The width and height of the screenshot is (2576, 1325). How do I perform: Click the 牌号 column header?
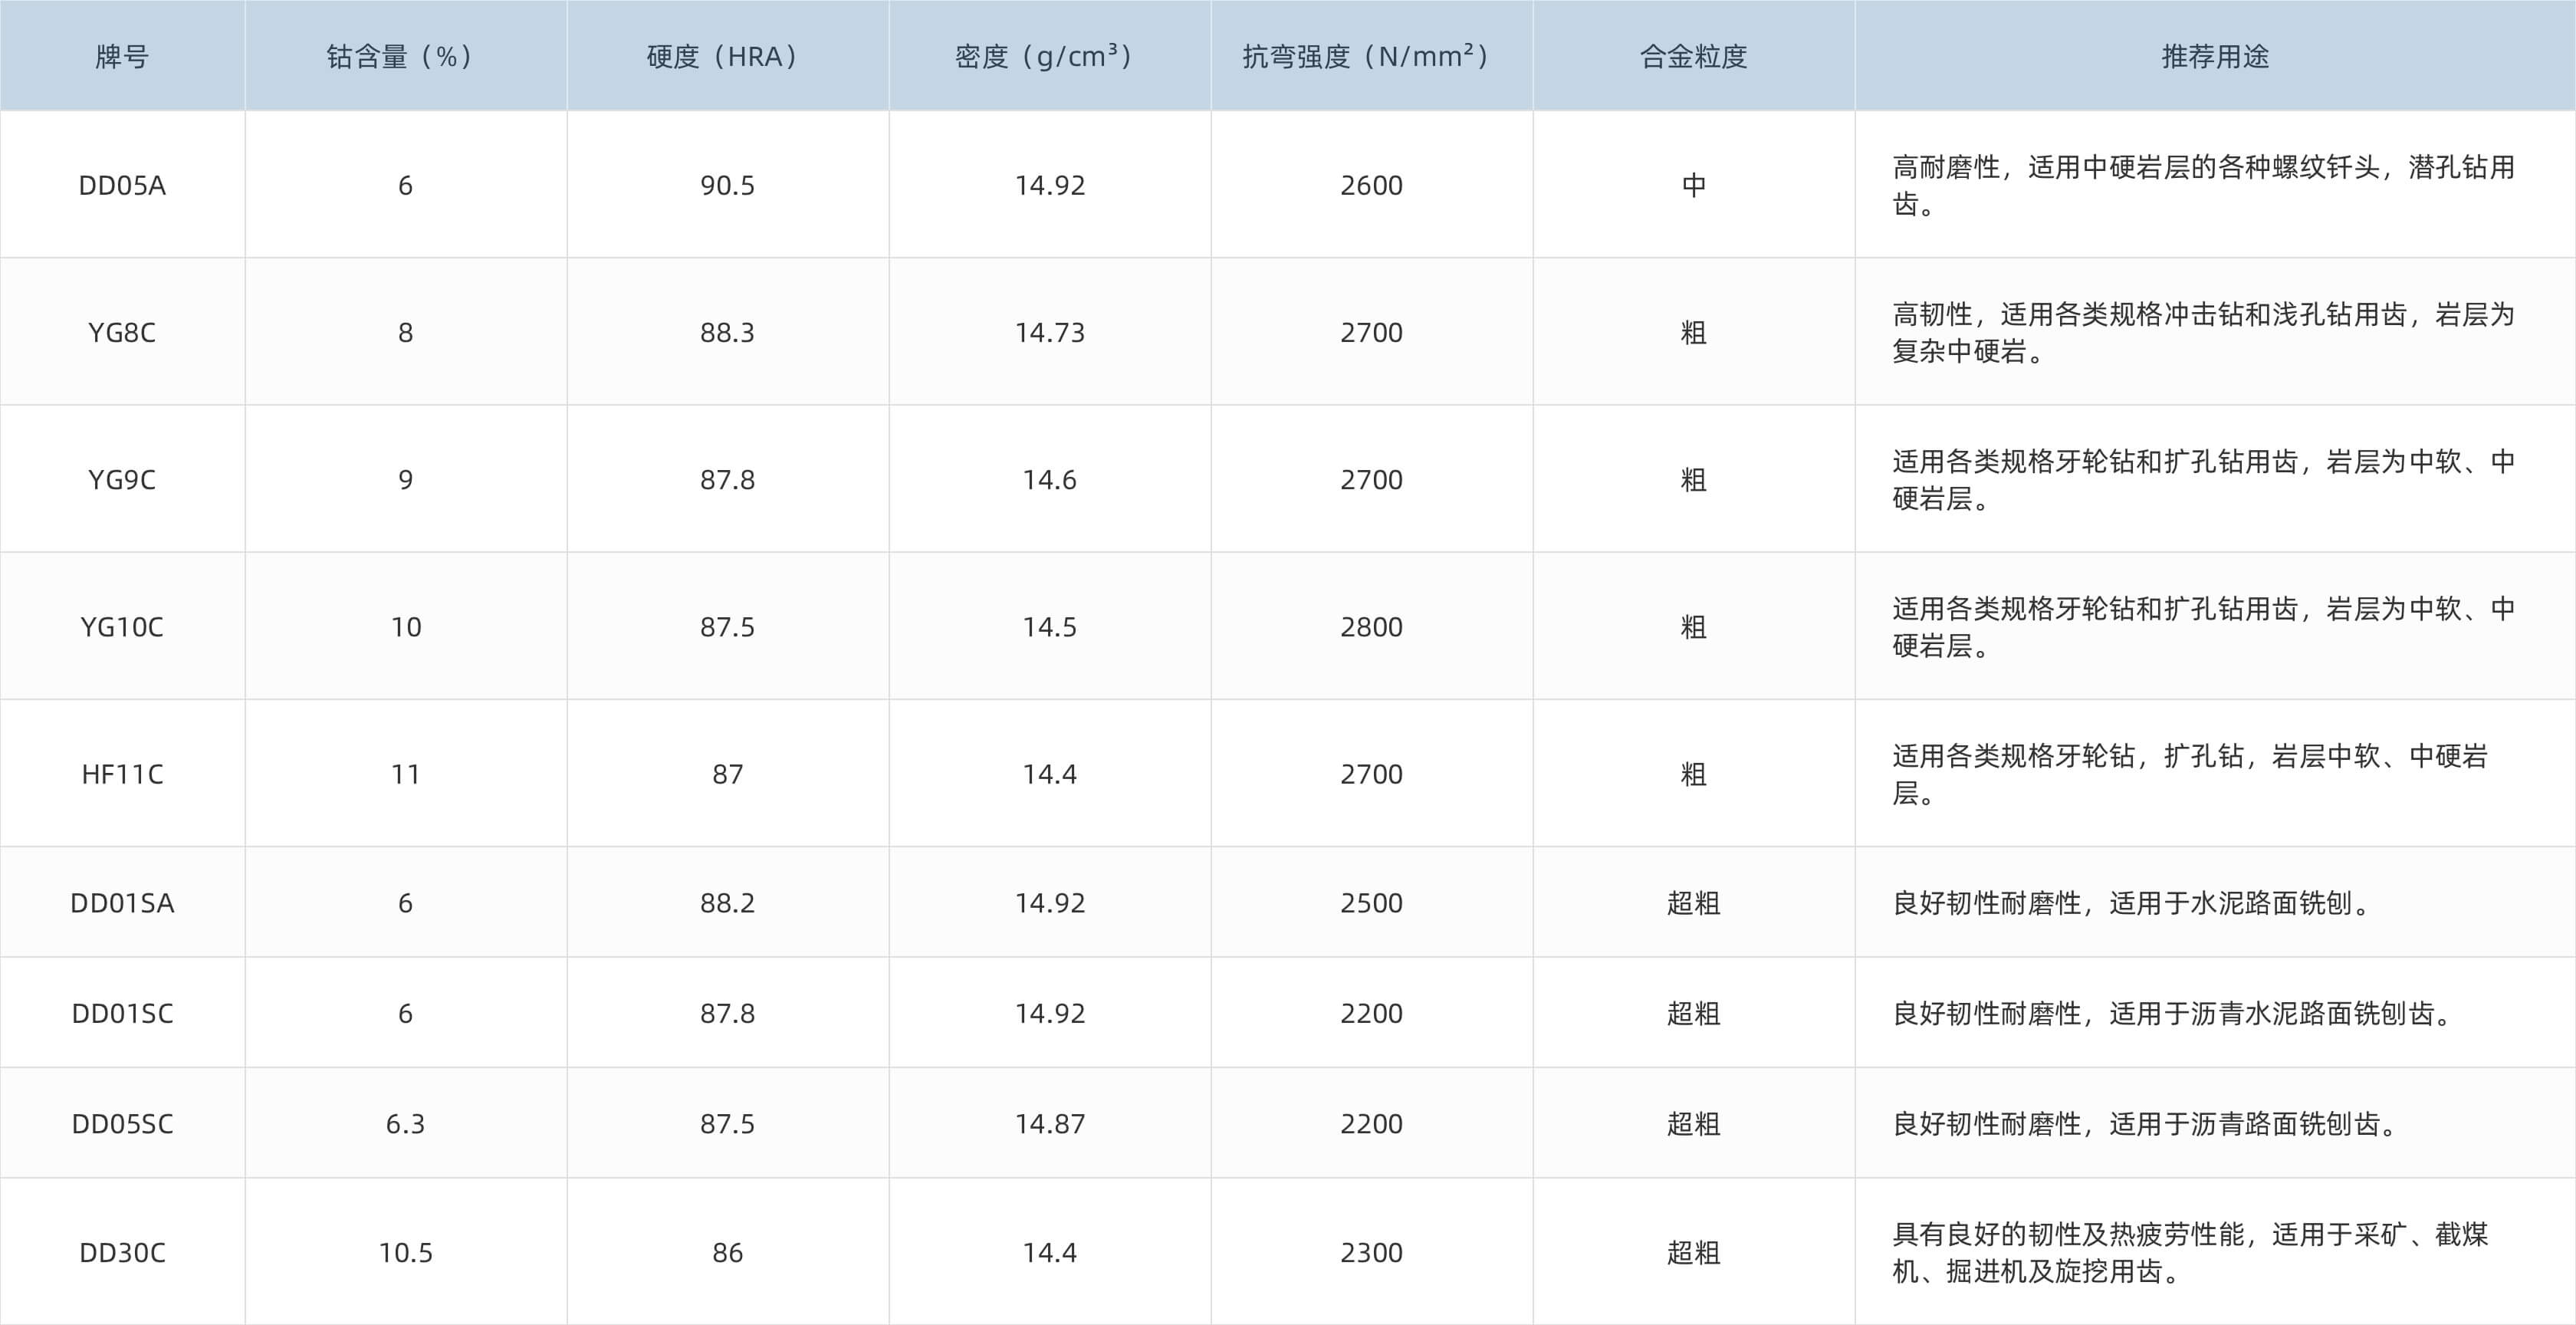point(120,57)
